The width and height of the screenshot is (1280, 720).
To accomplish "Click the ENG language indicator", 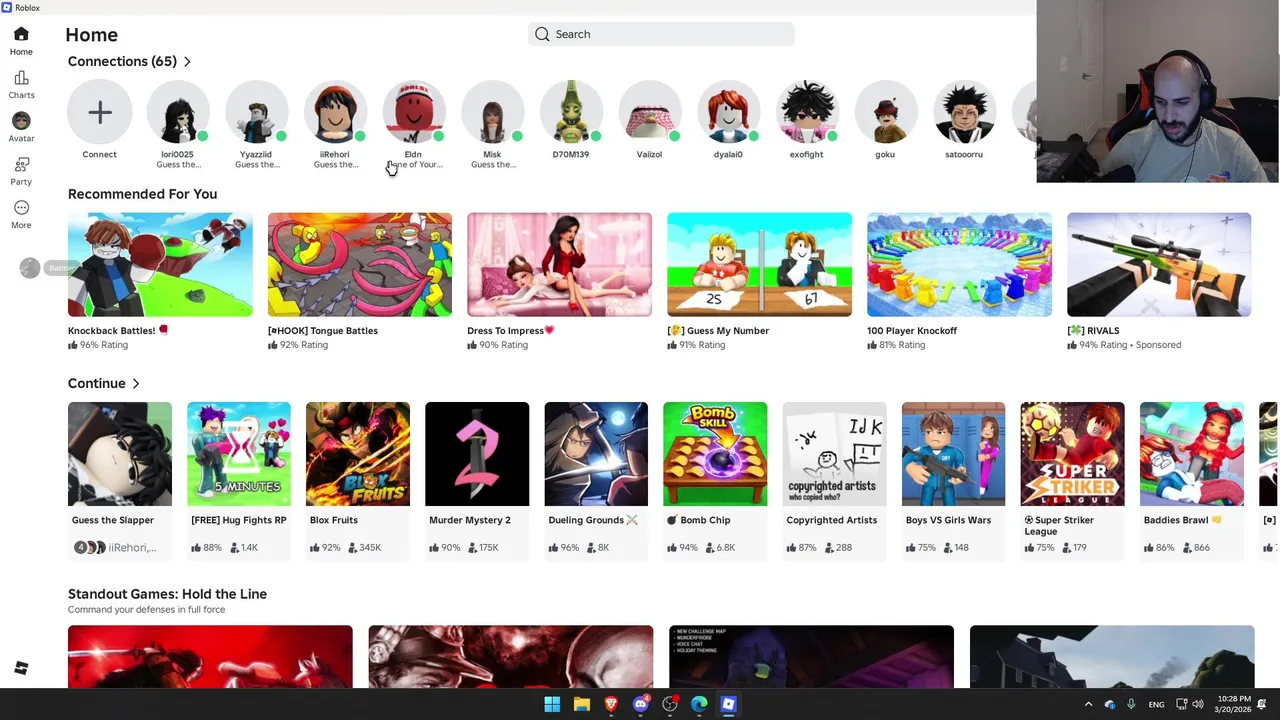I will pyautogui.click(x=1156, y=705).
